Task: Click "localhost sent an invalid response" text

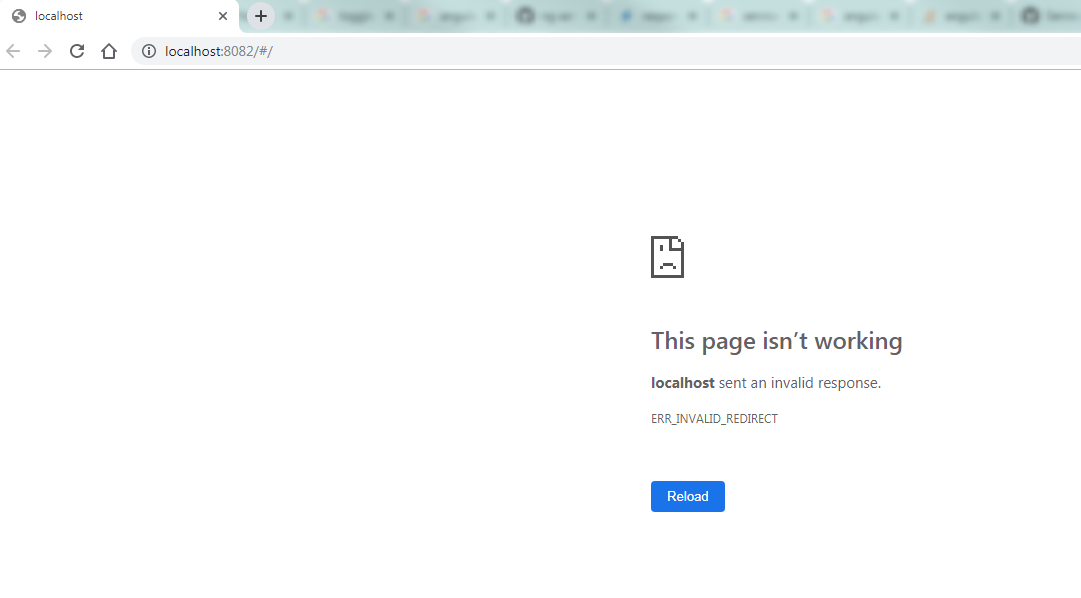Action: click(x=766, y=383)
